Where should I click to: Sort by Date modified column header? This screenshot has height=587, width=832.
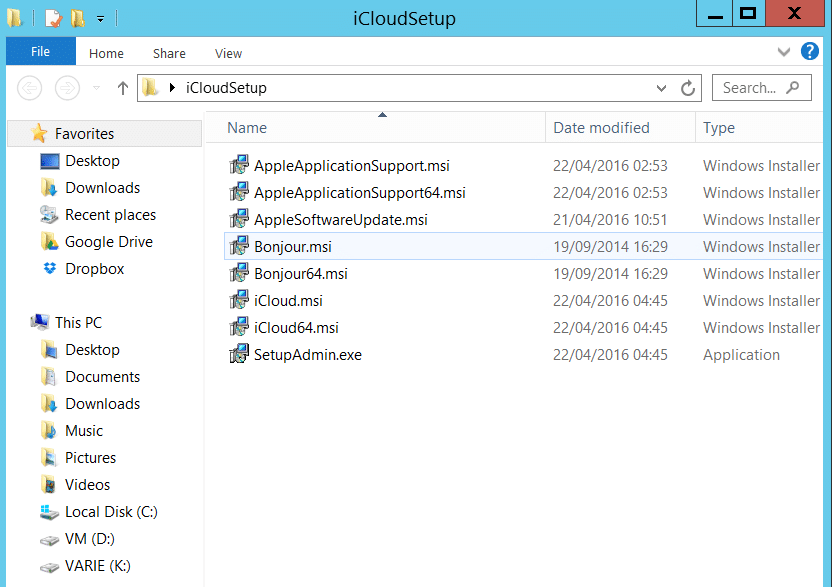(x=620, y=127)
